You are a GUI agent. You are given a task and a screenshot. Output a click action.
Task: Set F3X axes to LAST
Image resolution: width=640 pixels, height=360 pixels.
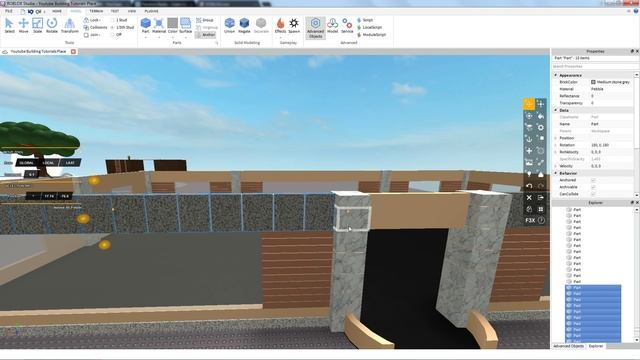70,162
